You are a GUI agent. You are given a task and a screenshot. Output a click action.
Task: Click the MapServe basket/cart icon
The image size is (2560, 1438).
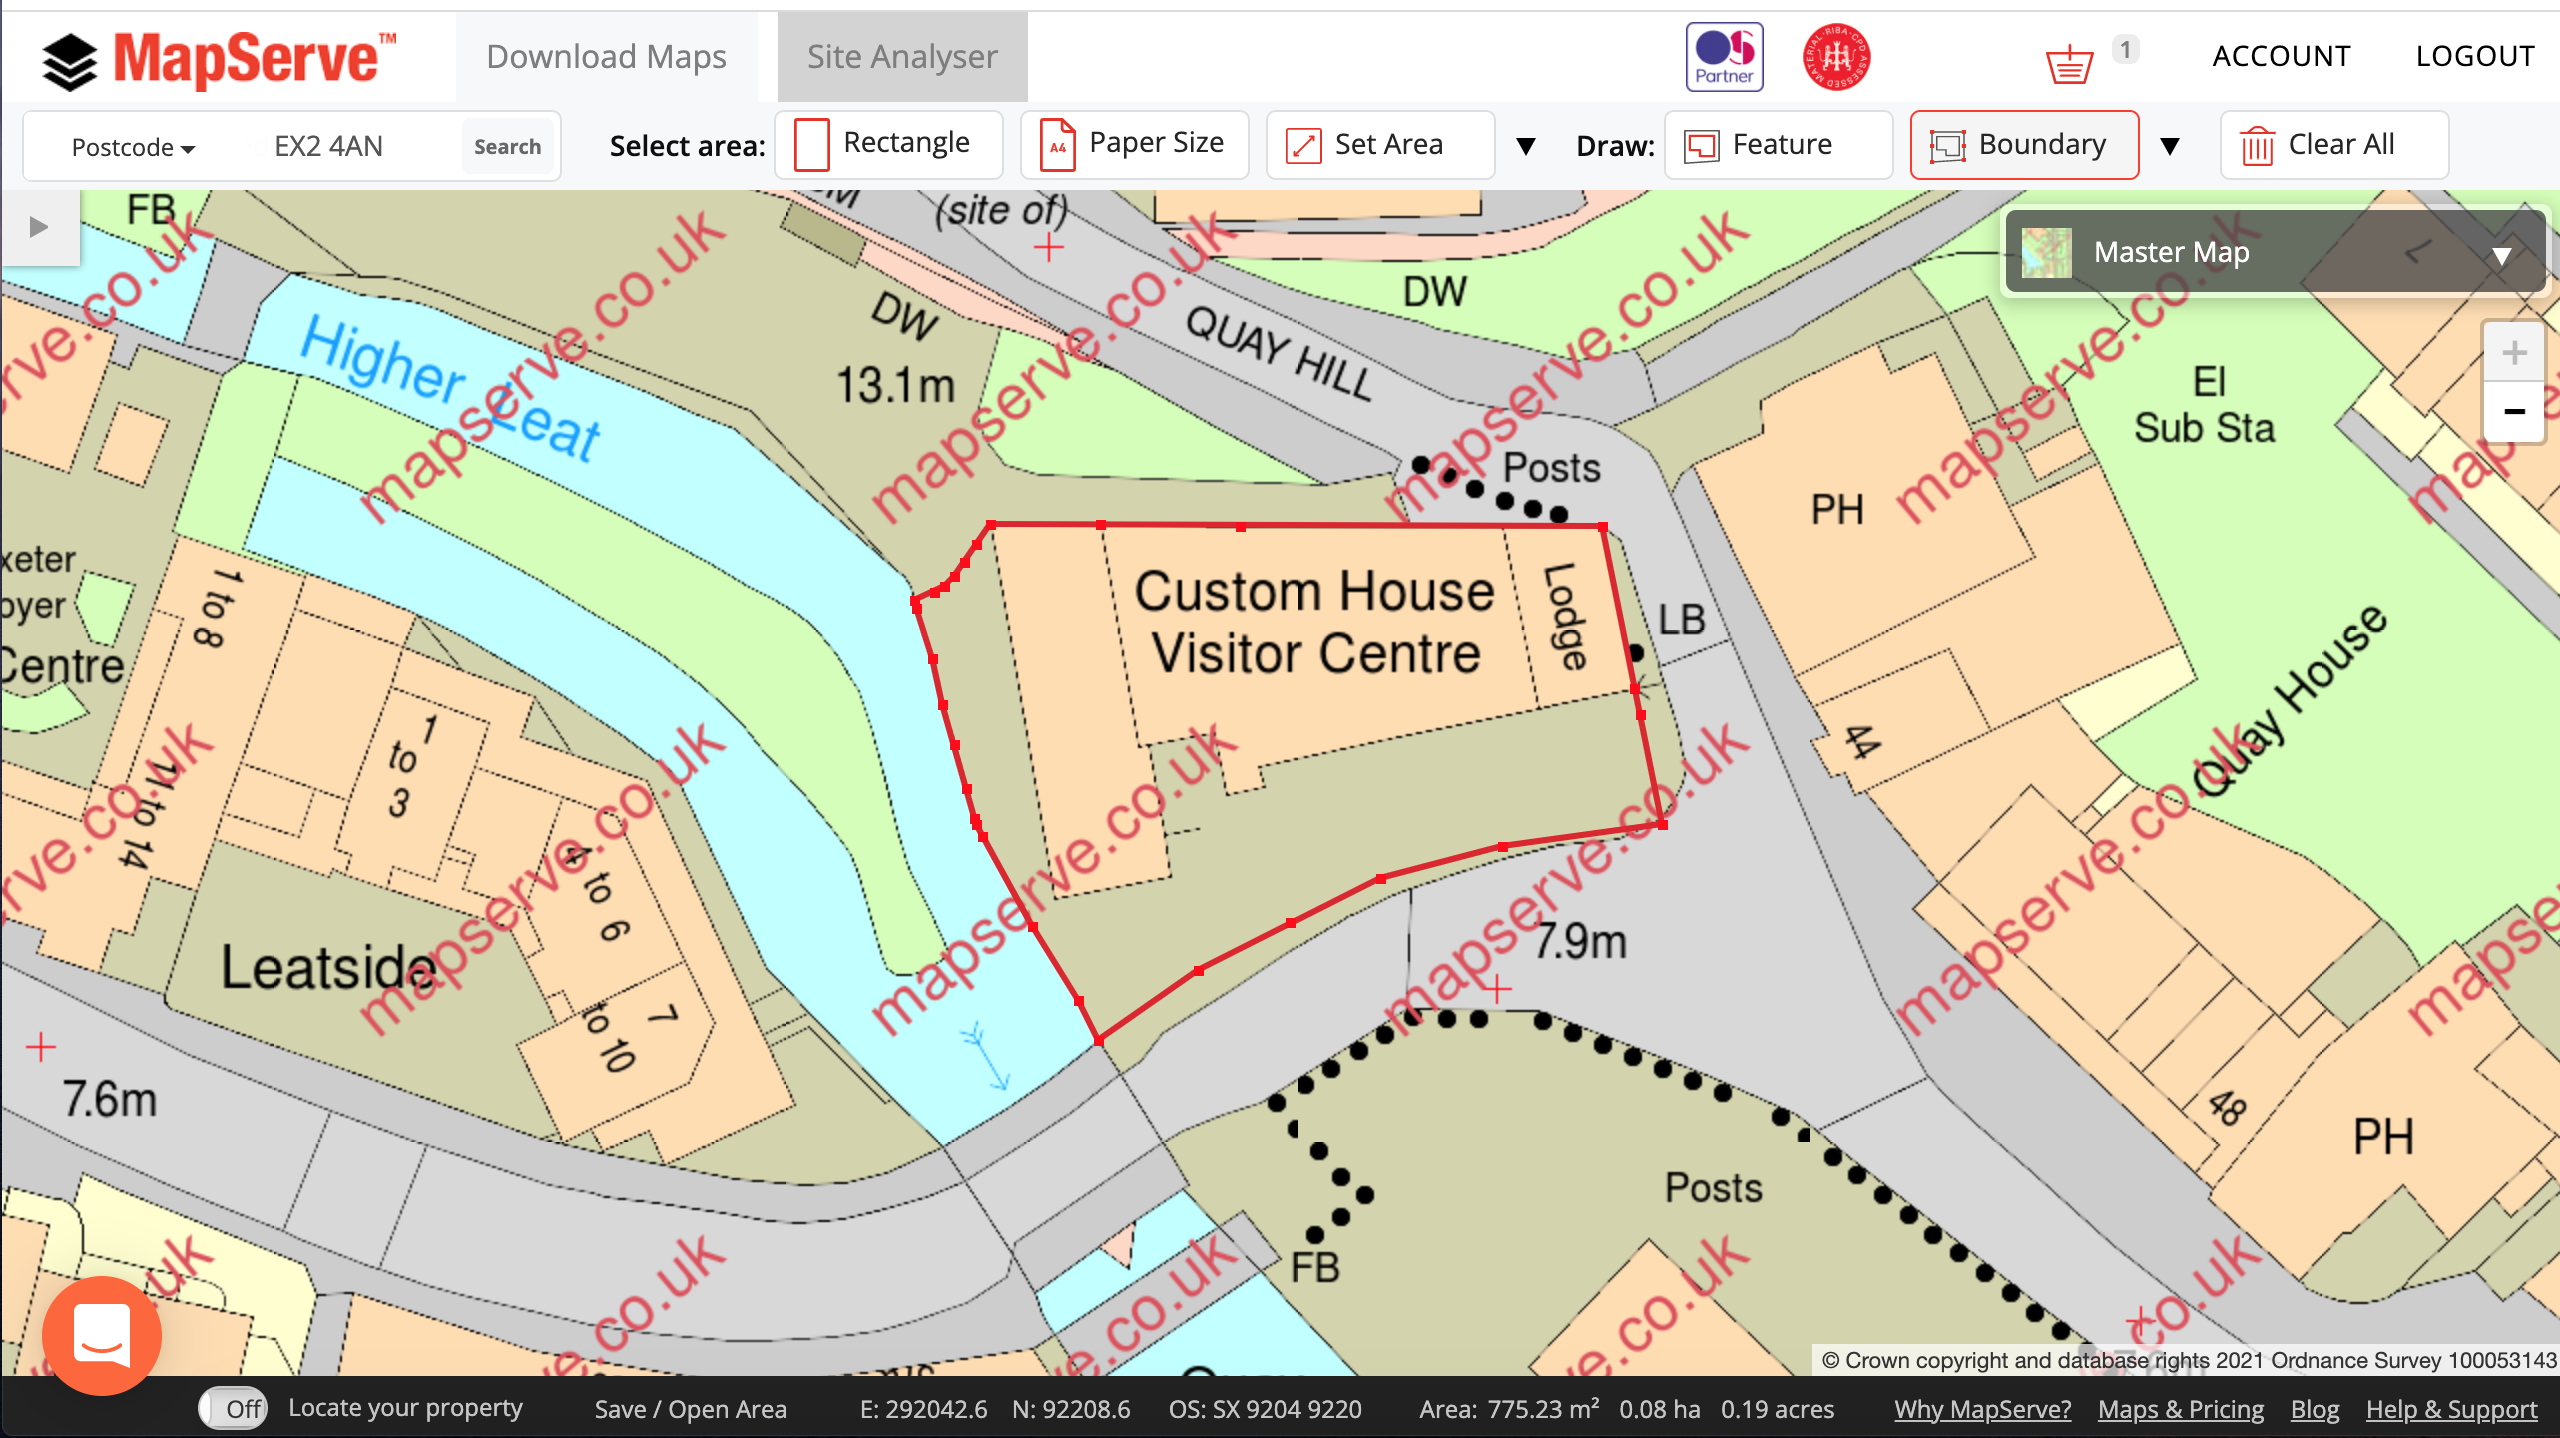(2069, 58)
